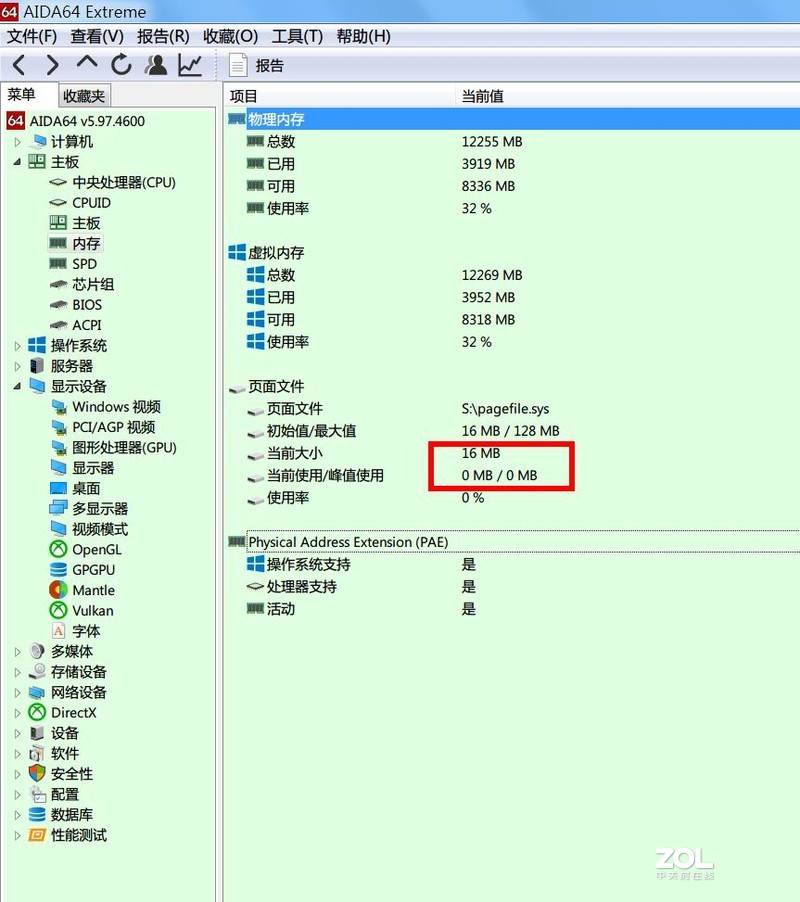Click the 数据库 database icon
800x902 pixels.
pyautogui.click(x=37, y=815)
